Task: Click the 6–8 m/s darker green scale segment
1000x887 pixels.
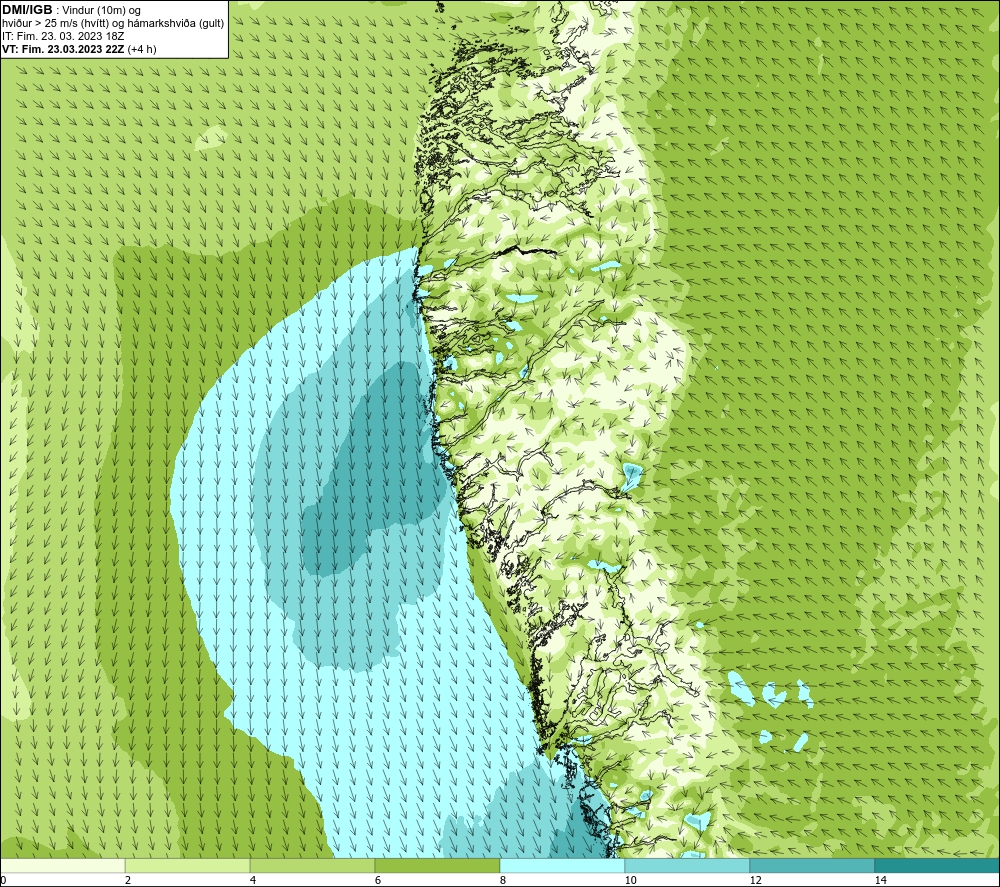Action: click(438, 866)
